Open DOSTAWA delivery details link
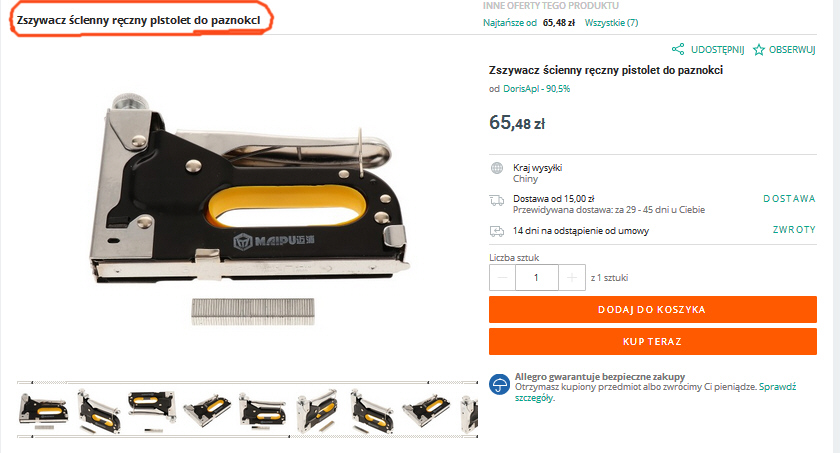 [789, 199]
